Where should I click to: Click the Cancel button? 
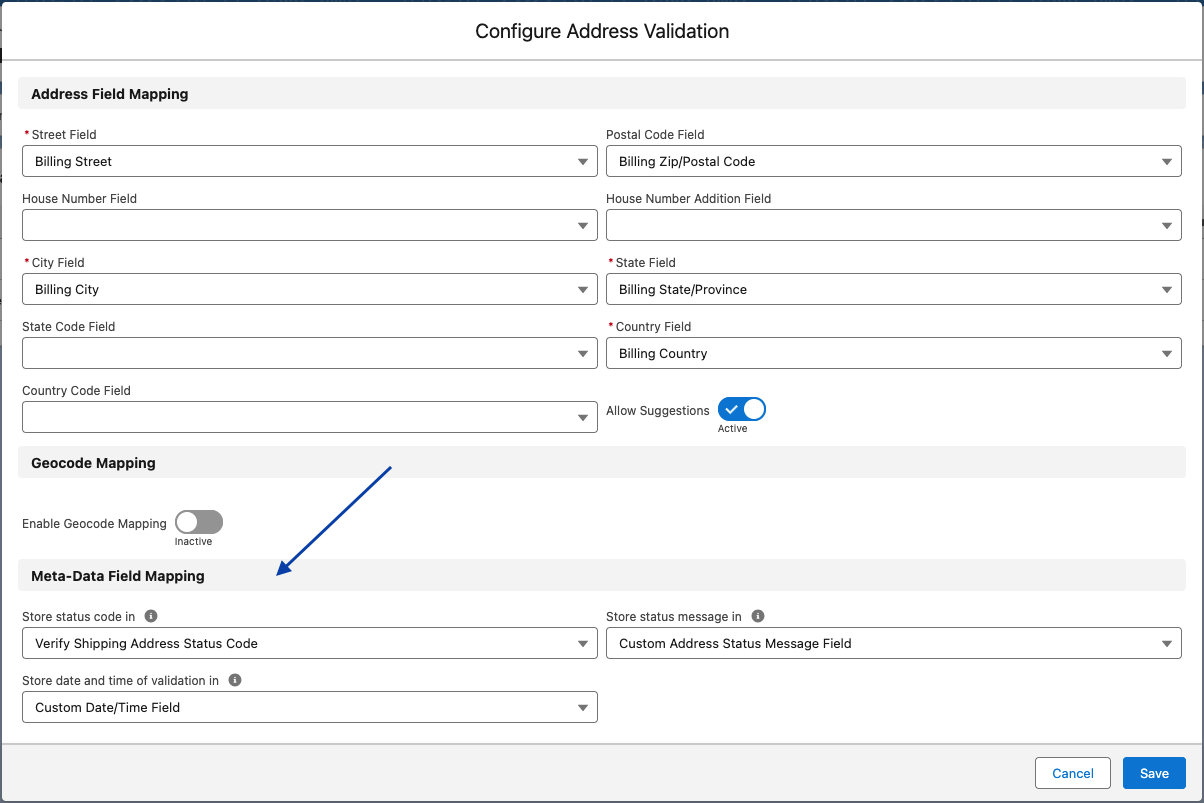pos(1073,773)
